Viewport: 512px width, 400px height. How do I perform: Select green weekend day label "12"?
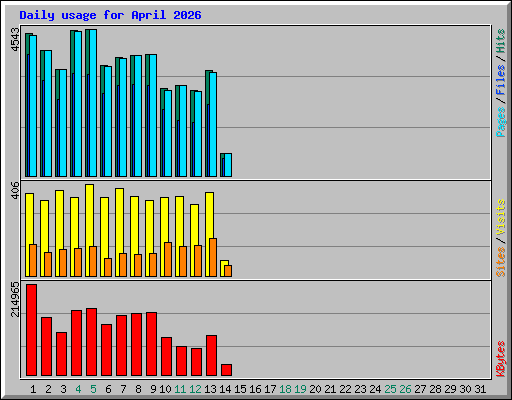pos(195,389)
